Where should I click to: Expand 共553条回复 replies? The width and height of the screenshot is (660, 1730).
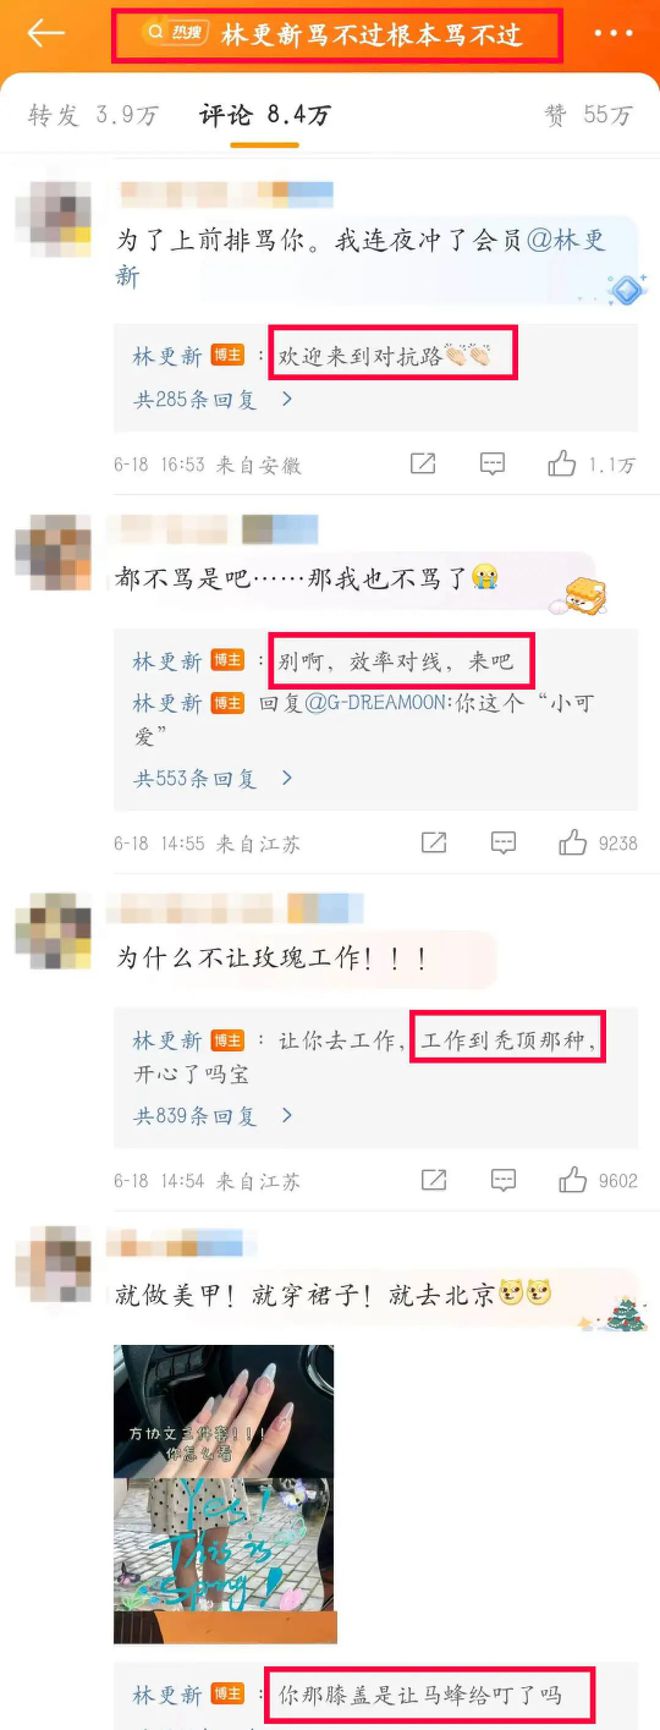[213, 778]
